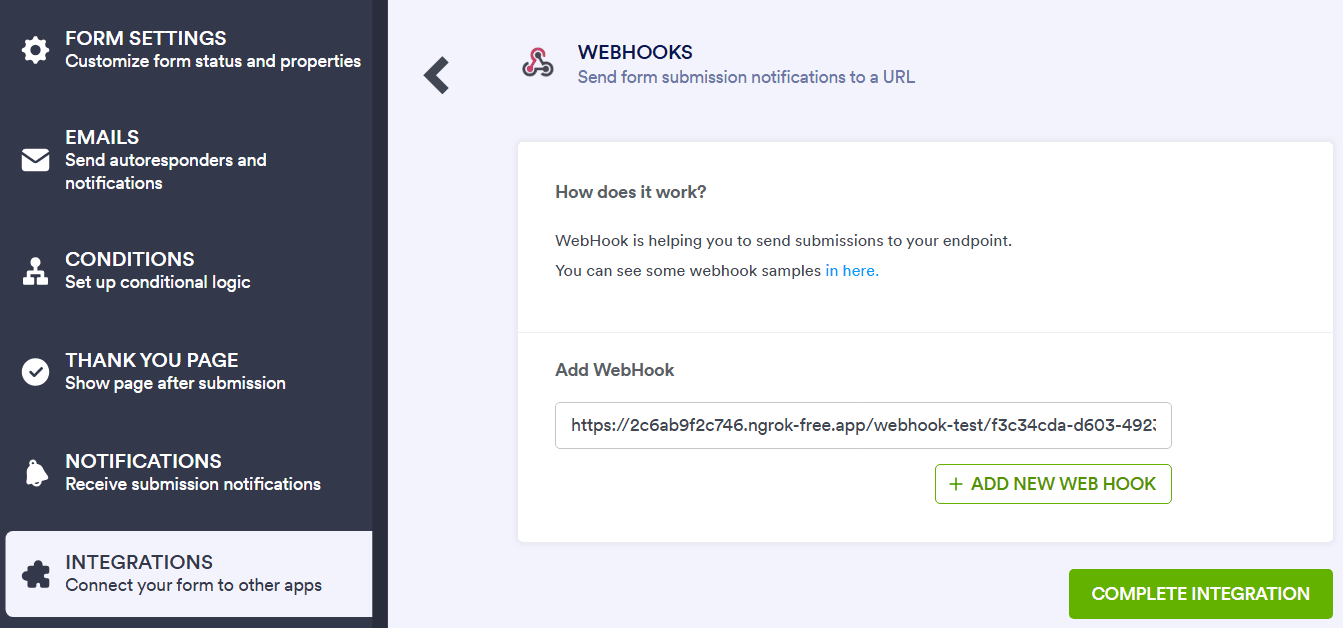Screen dimensions: 1343x628
Task: Switch to the Conditions section title
Action: click(130, 259)
